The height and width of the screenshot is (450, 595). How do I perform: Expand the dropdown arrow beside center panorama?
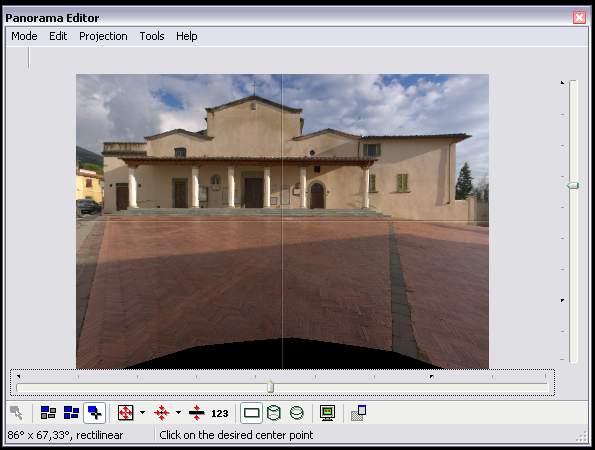178,412
